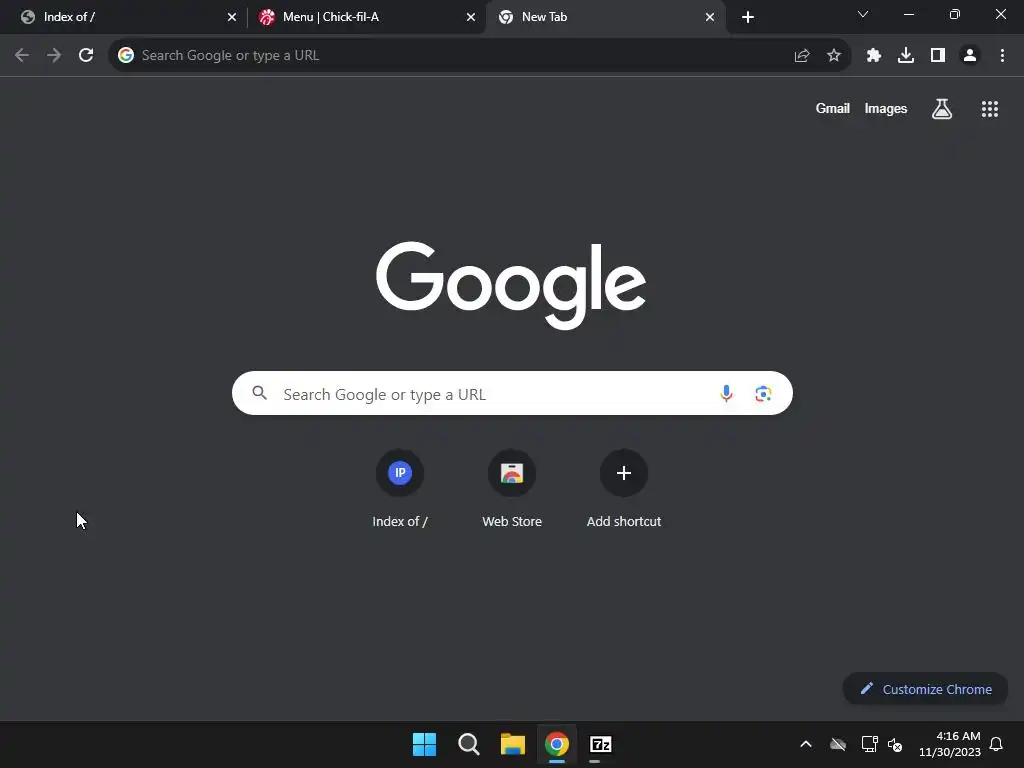
Task: Click the muted volume tray icon
Action: [895, 744]
